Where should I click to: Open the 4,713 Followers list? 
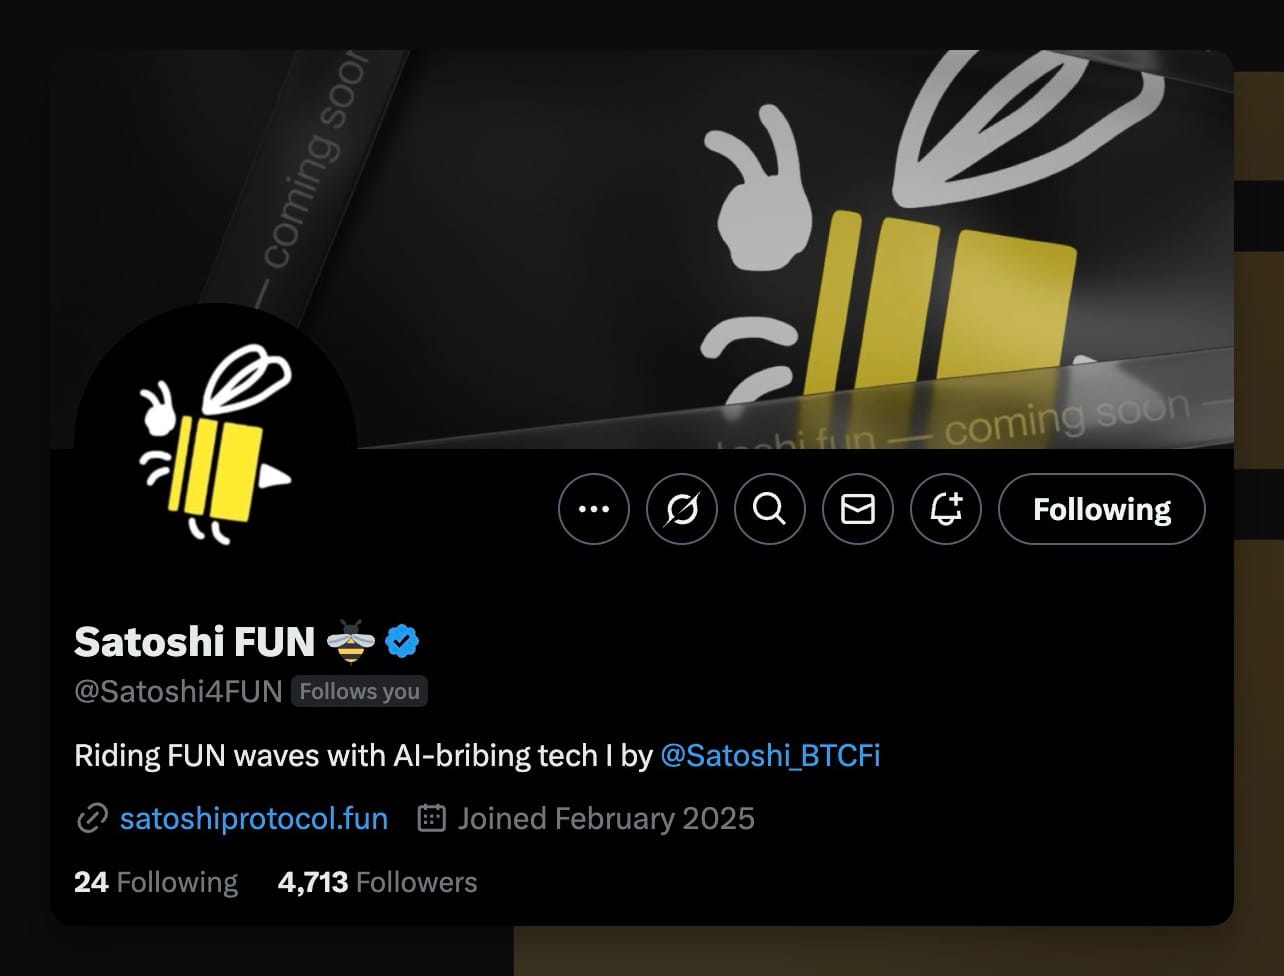pos(378,882)
